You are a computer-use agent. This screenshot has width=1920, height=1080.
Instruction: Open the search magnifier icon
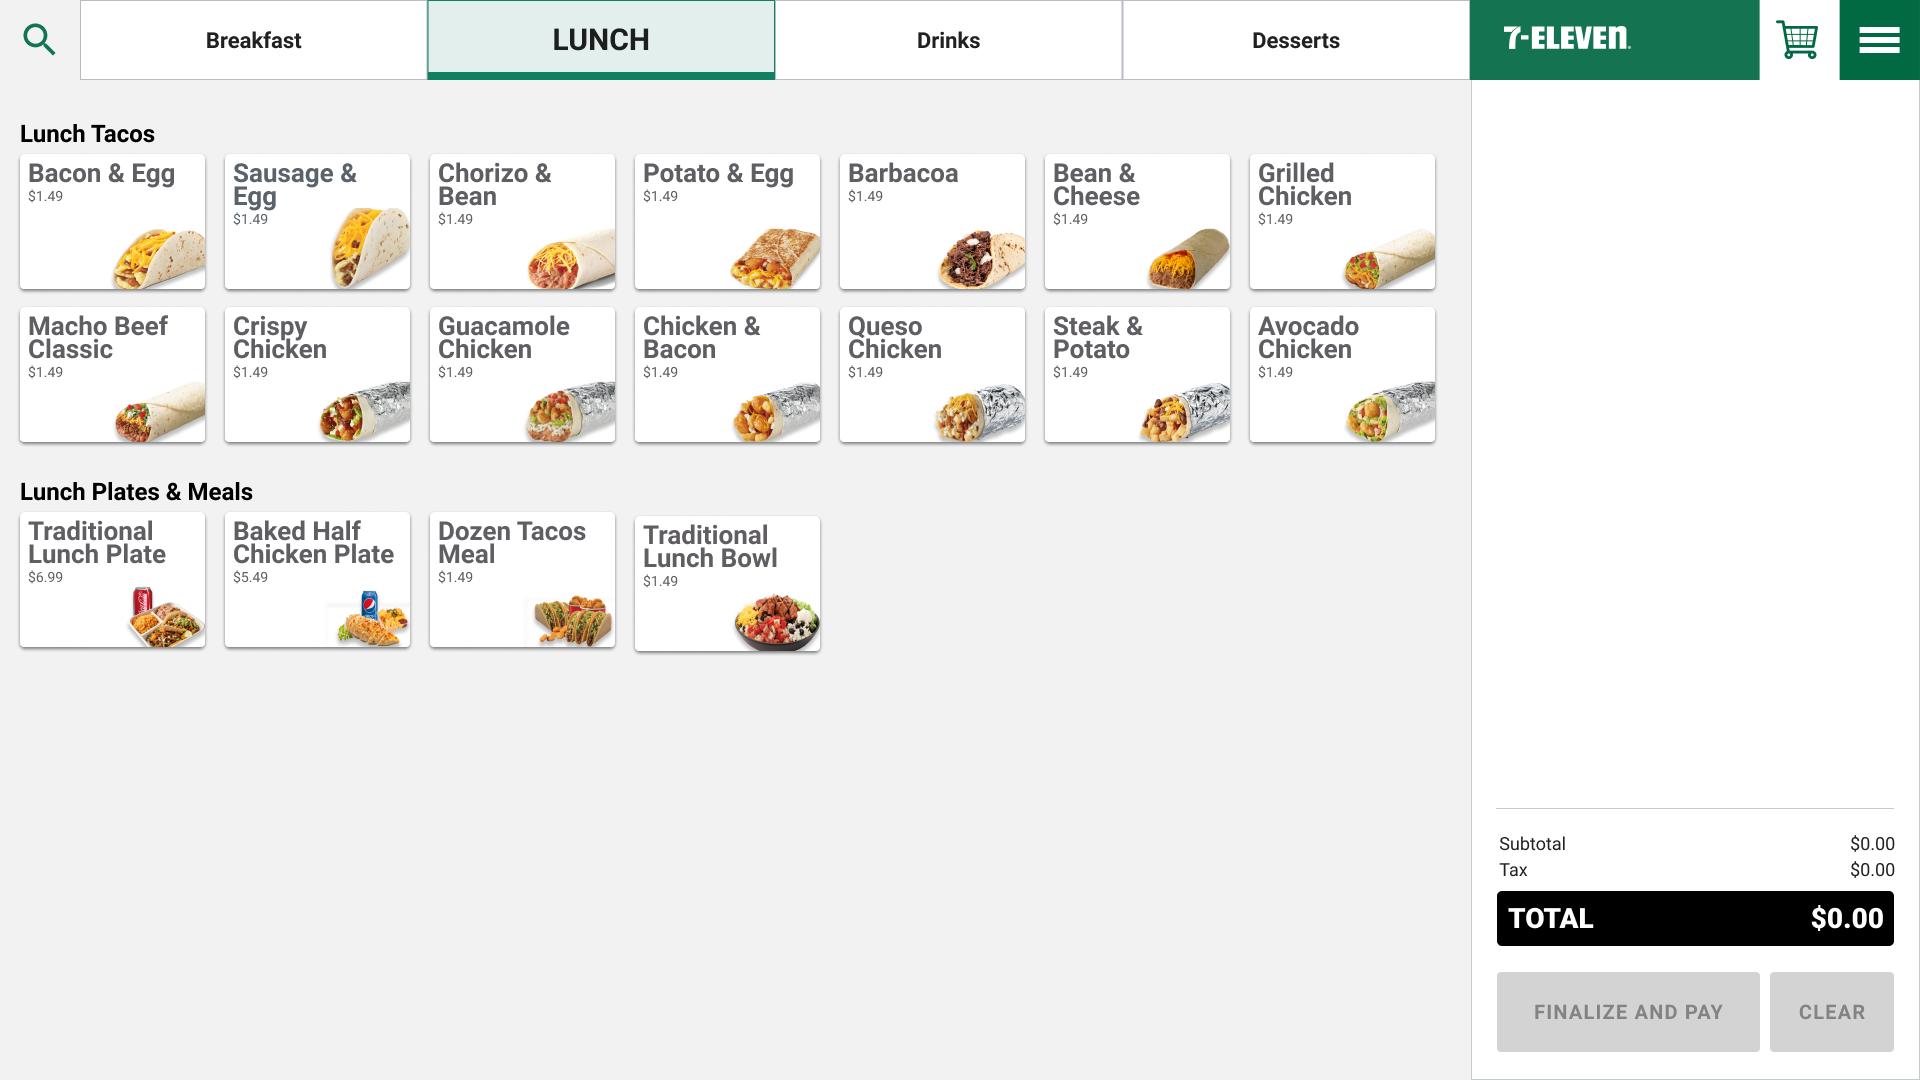[39, 40]
